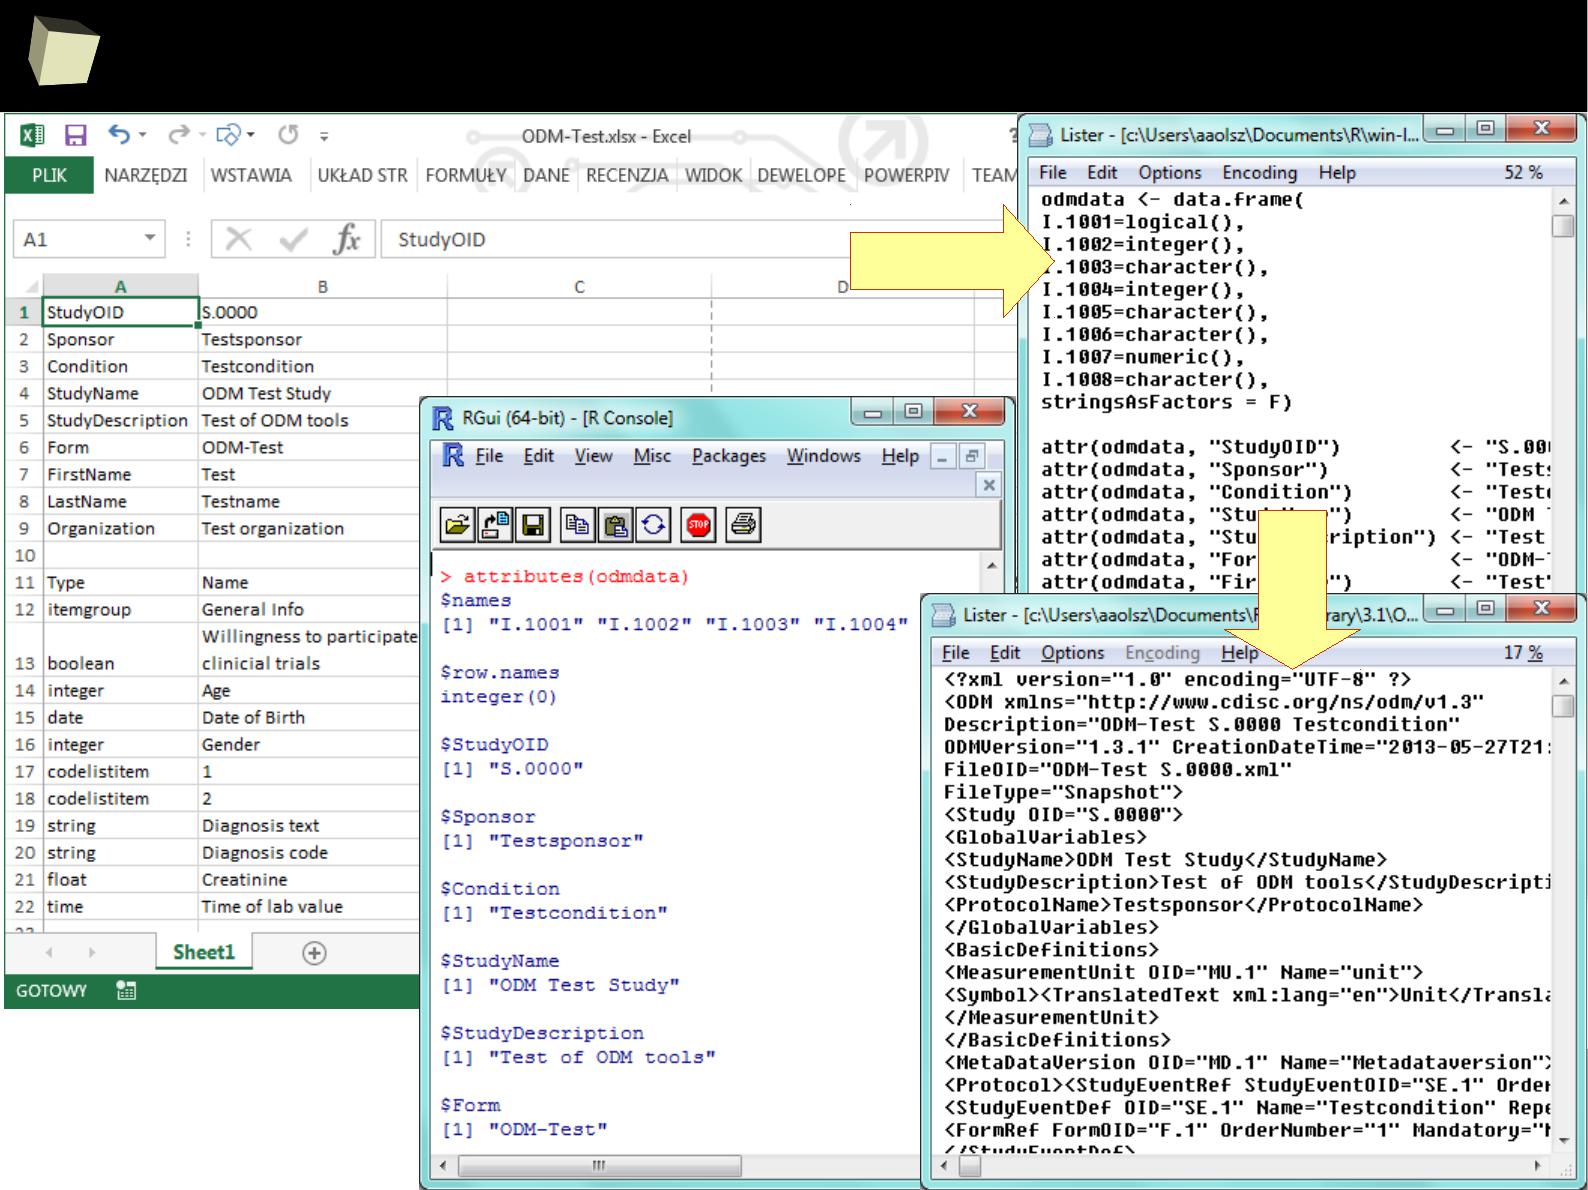Image resolution: width=1588 pixels, height=1190 pixels.
Task: Select the cell containing Testsponsor
Action: point(323,340)
